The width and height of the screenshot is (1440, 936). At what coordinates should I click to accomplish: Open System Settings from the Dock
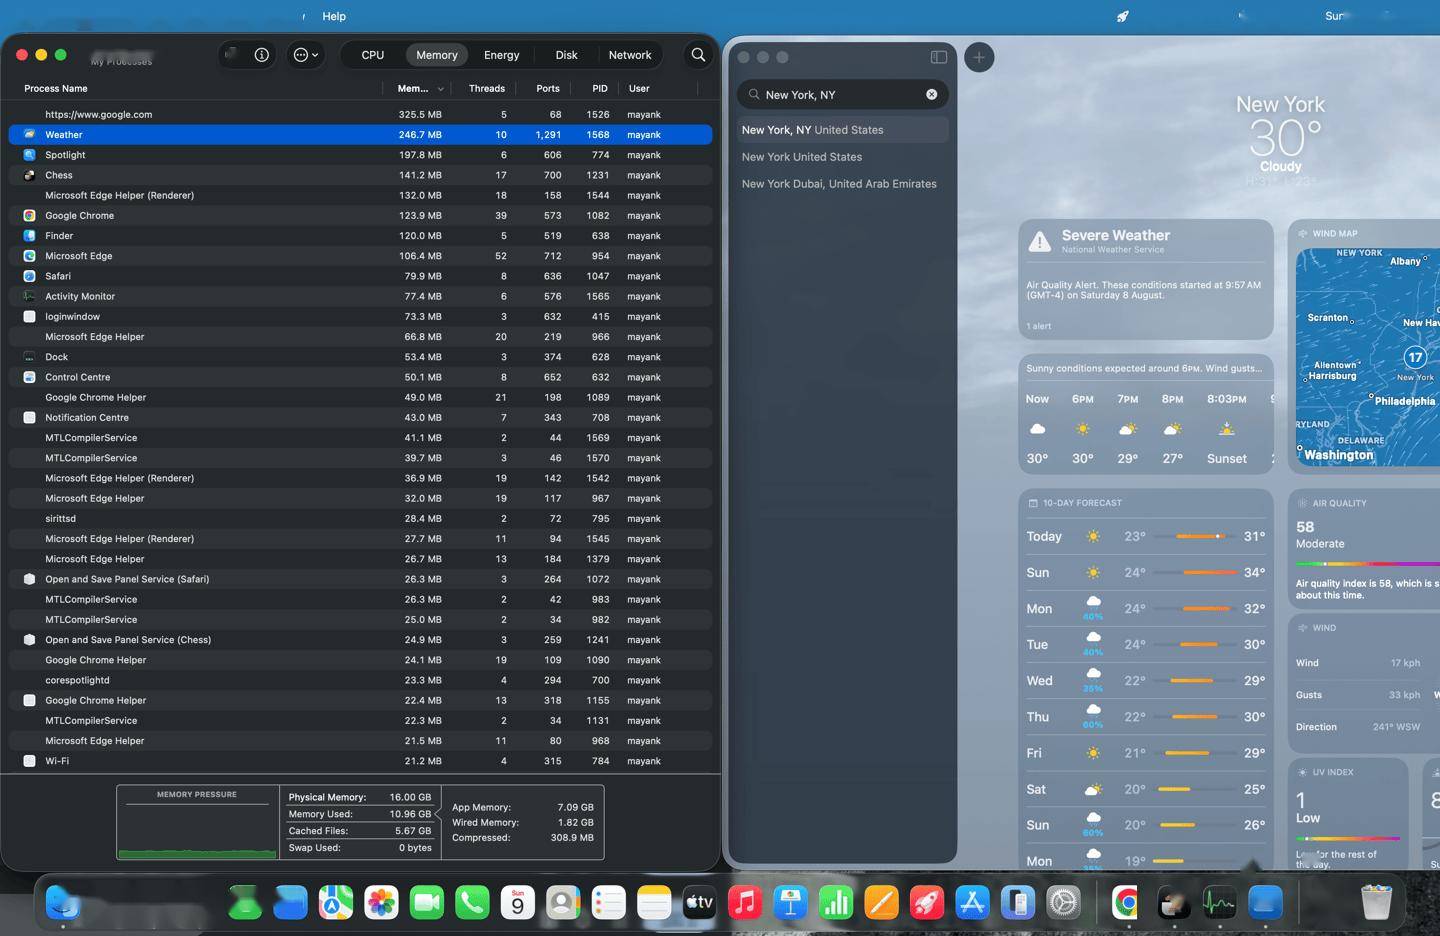[1063, 902]
